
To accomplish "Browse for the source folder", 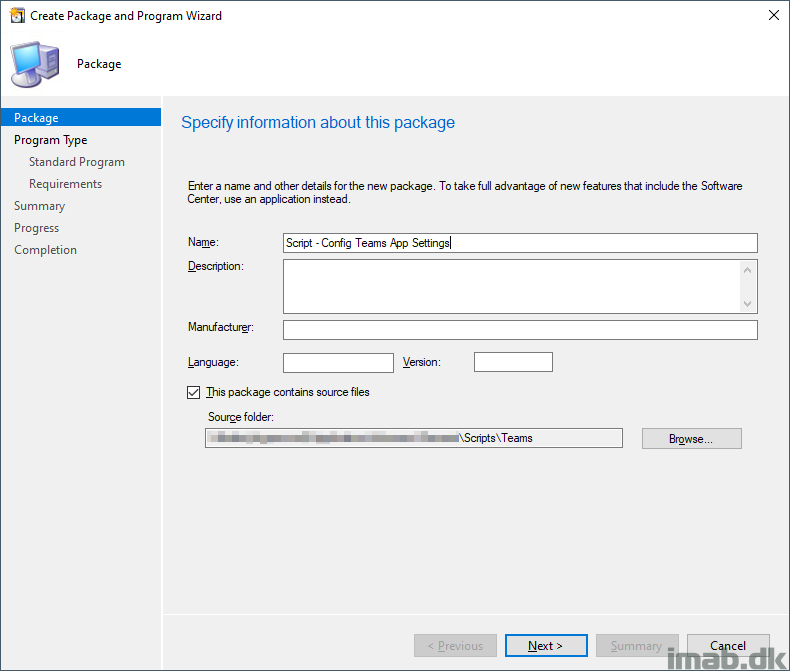I will [x=691, y=439].
